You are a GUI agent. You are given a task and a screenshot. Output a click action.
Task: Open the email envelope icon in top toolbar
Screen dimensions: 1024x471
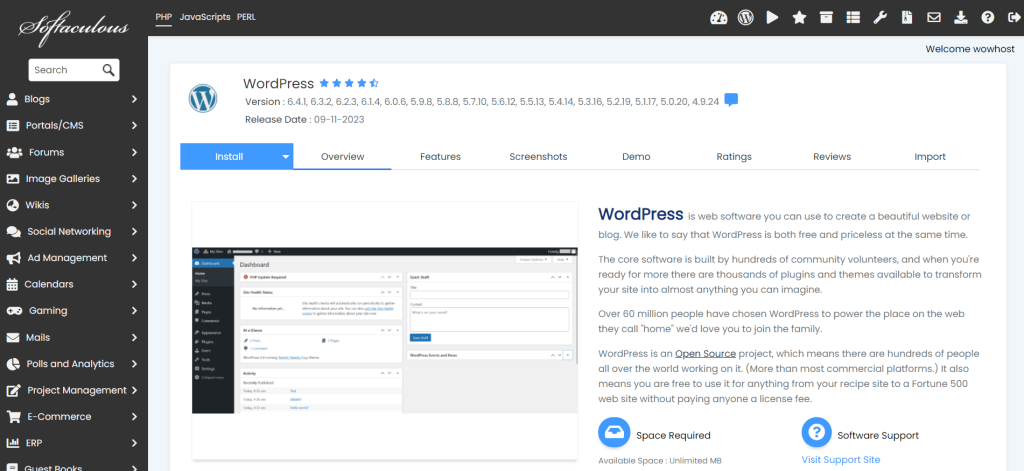(934, 17)
